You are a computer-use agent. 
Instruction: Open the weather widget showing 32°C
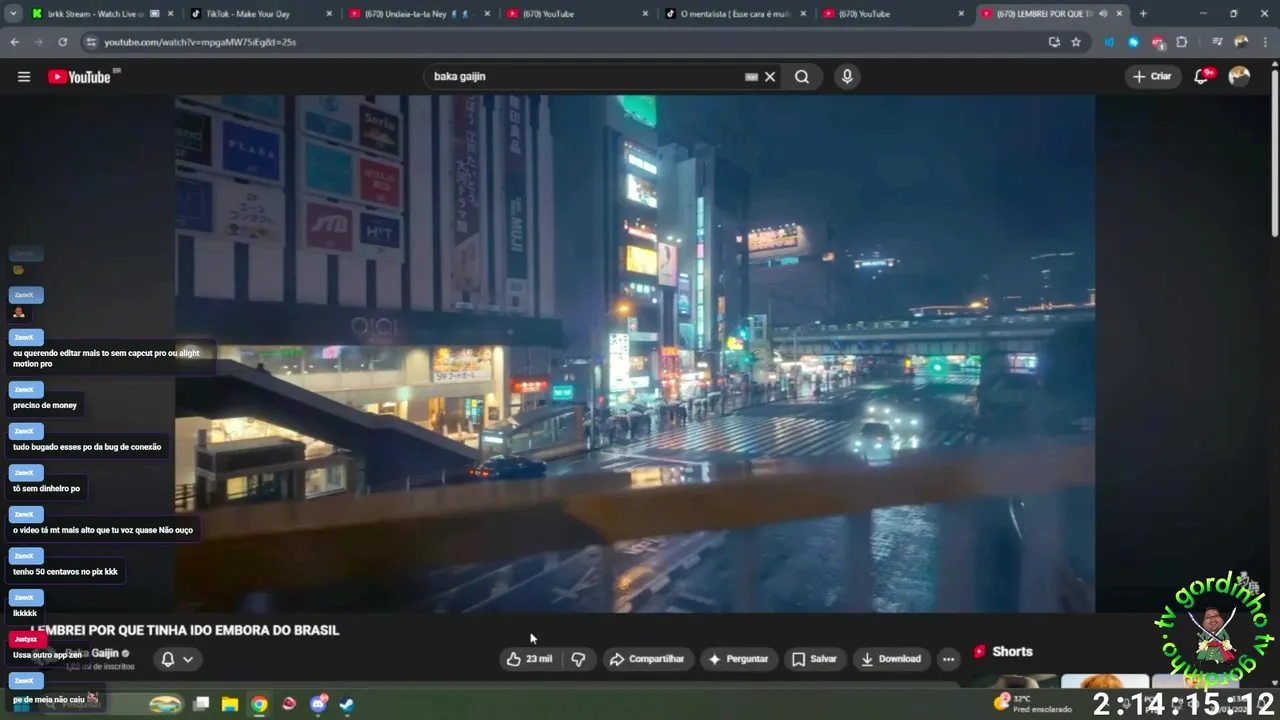click(1032, 704)
